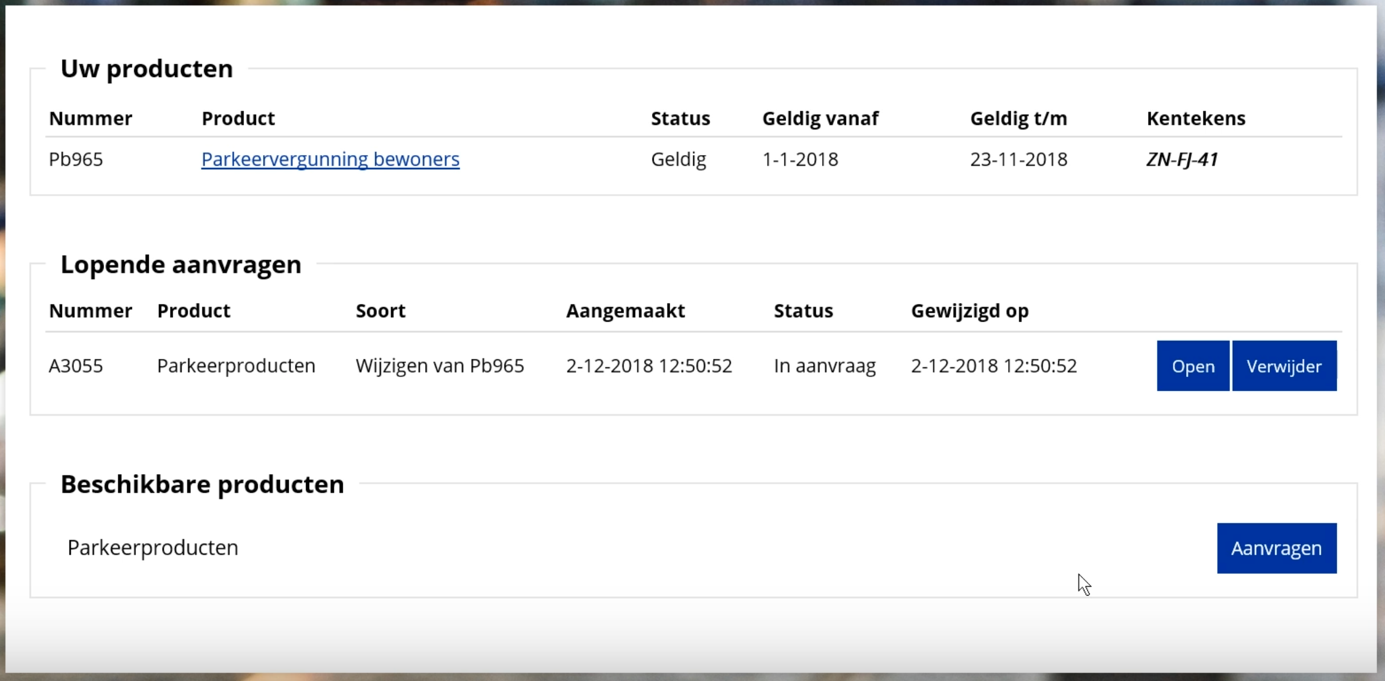Image resolution: width=1385 pixels, height=681 pixels.
Task: Click the Open button for request A3055
Action: [x=1192, y=366]
